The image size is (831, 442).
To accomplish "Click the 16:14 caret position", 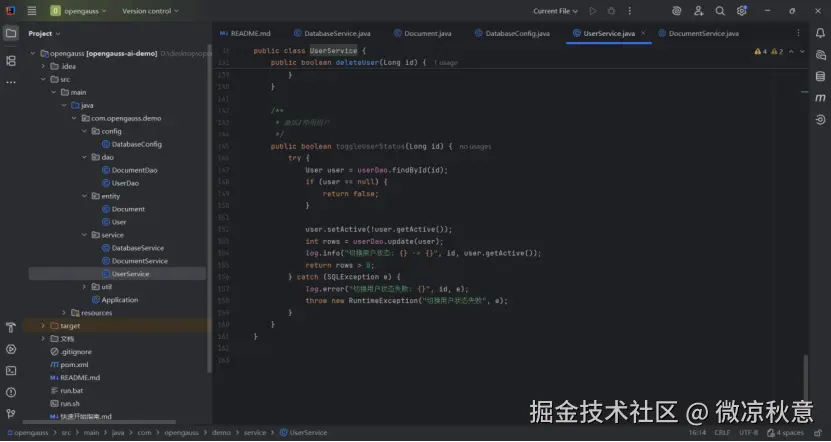I will [697, 433].
